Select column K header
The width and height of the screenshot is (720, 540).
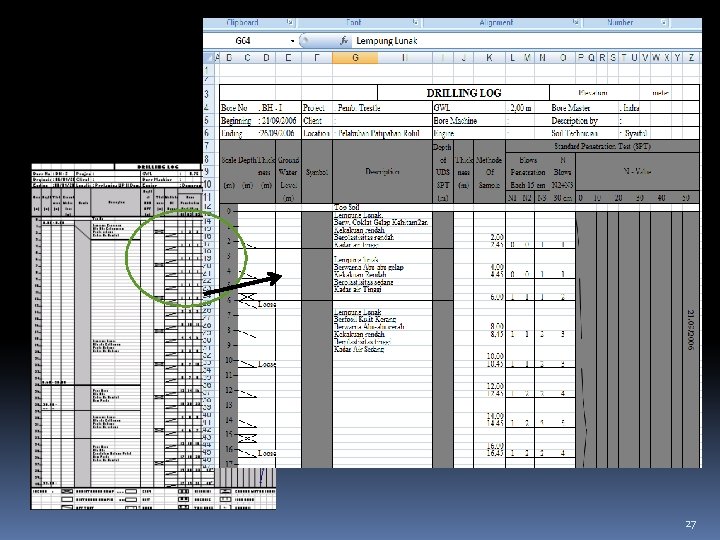point(489,57)
